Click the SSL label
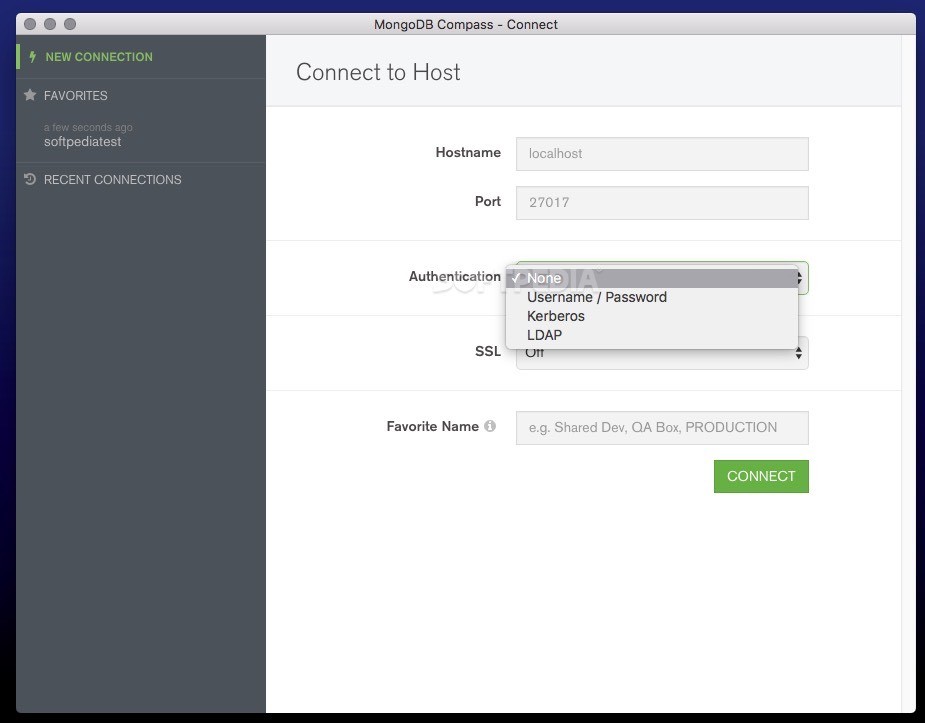The image size is (925, 723). 488,351
